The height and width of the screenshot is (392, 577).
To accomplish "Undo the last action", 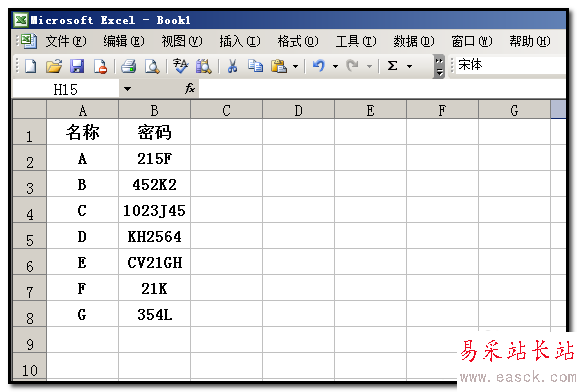I will click(x=319, y=66).
